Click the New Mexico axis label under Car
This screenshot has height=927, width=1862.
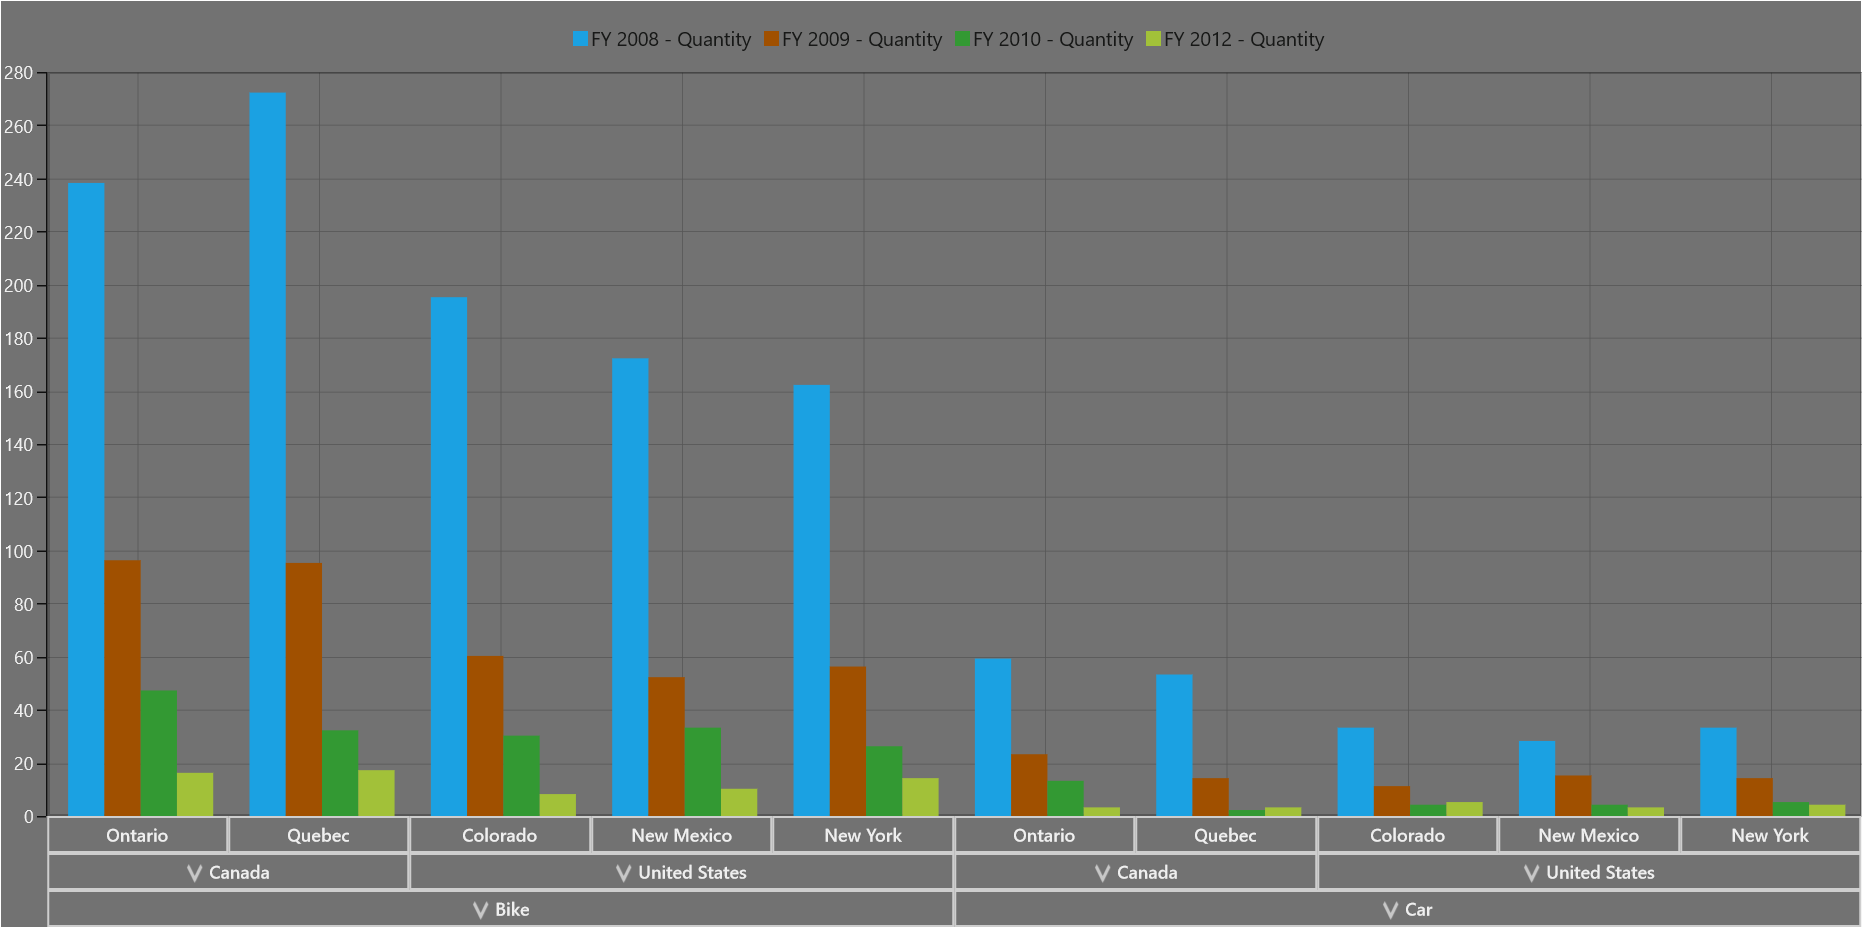tap(1589, 835)
